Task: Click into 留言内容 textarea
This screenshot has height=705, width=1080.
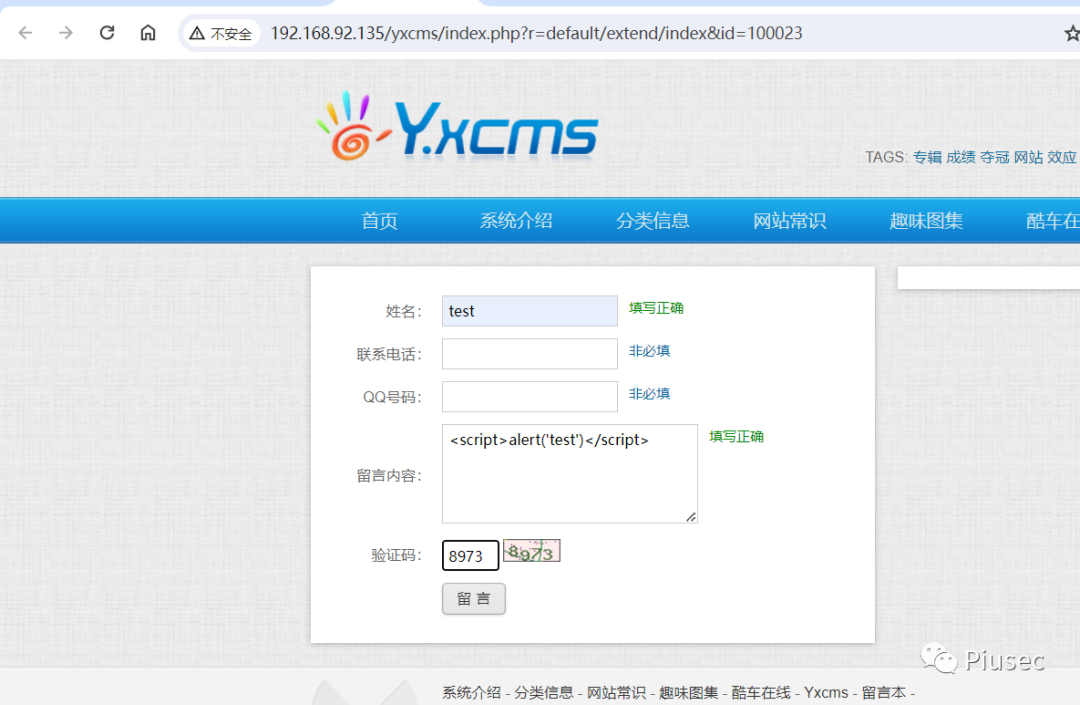Action: click(570, 474)
